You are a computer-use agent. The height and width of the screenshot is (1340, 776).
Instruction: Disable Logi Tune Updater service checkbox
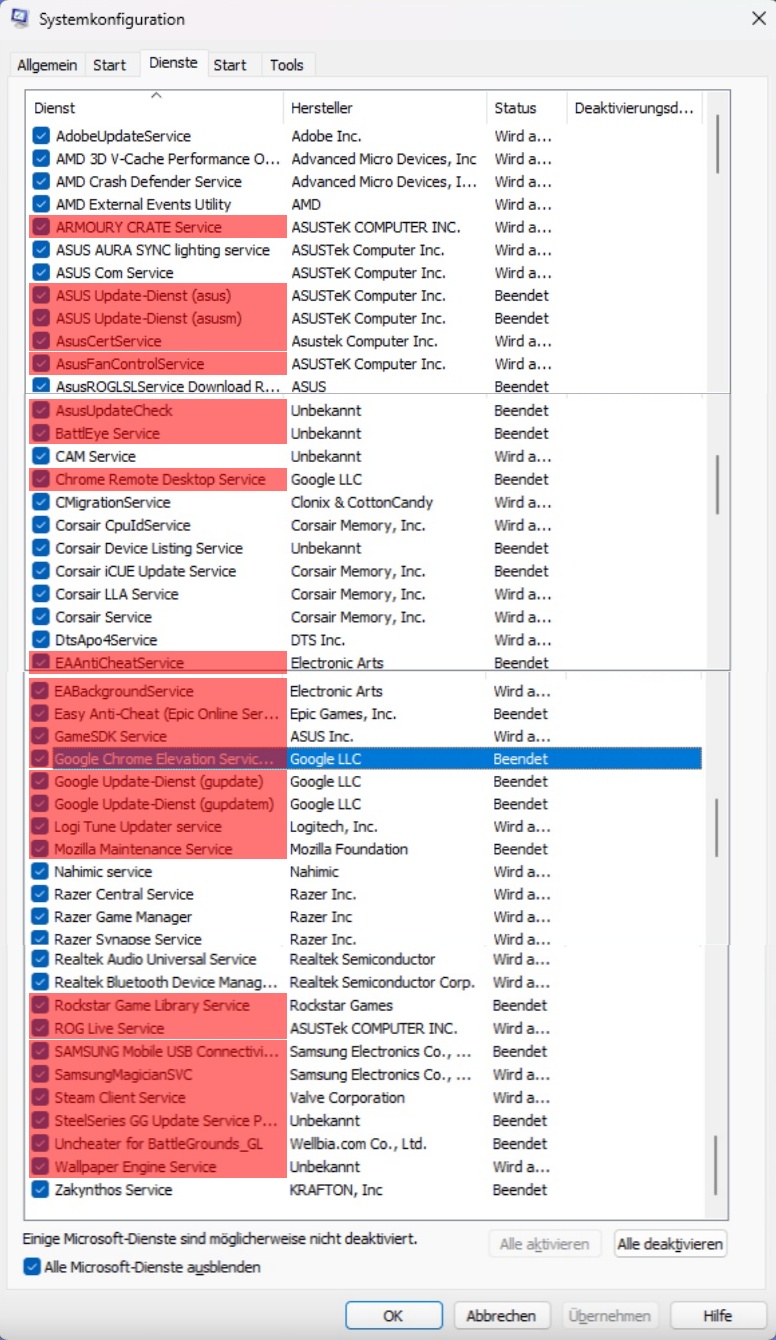[x=40, y=827]
